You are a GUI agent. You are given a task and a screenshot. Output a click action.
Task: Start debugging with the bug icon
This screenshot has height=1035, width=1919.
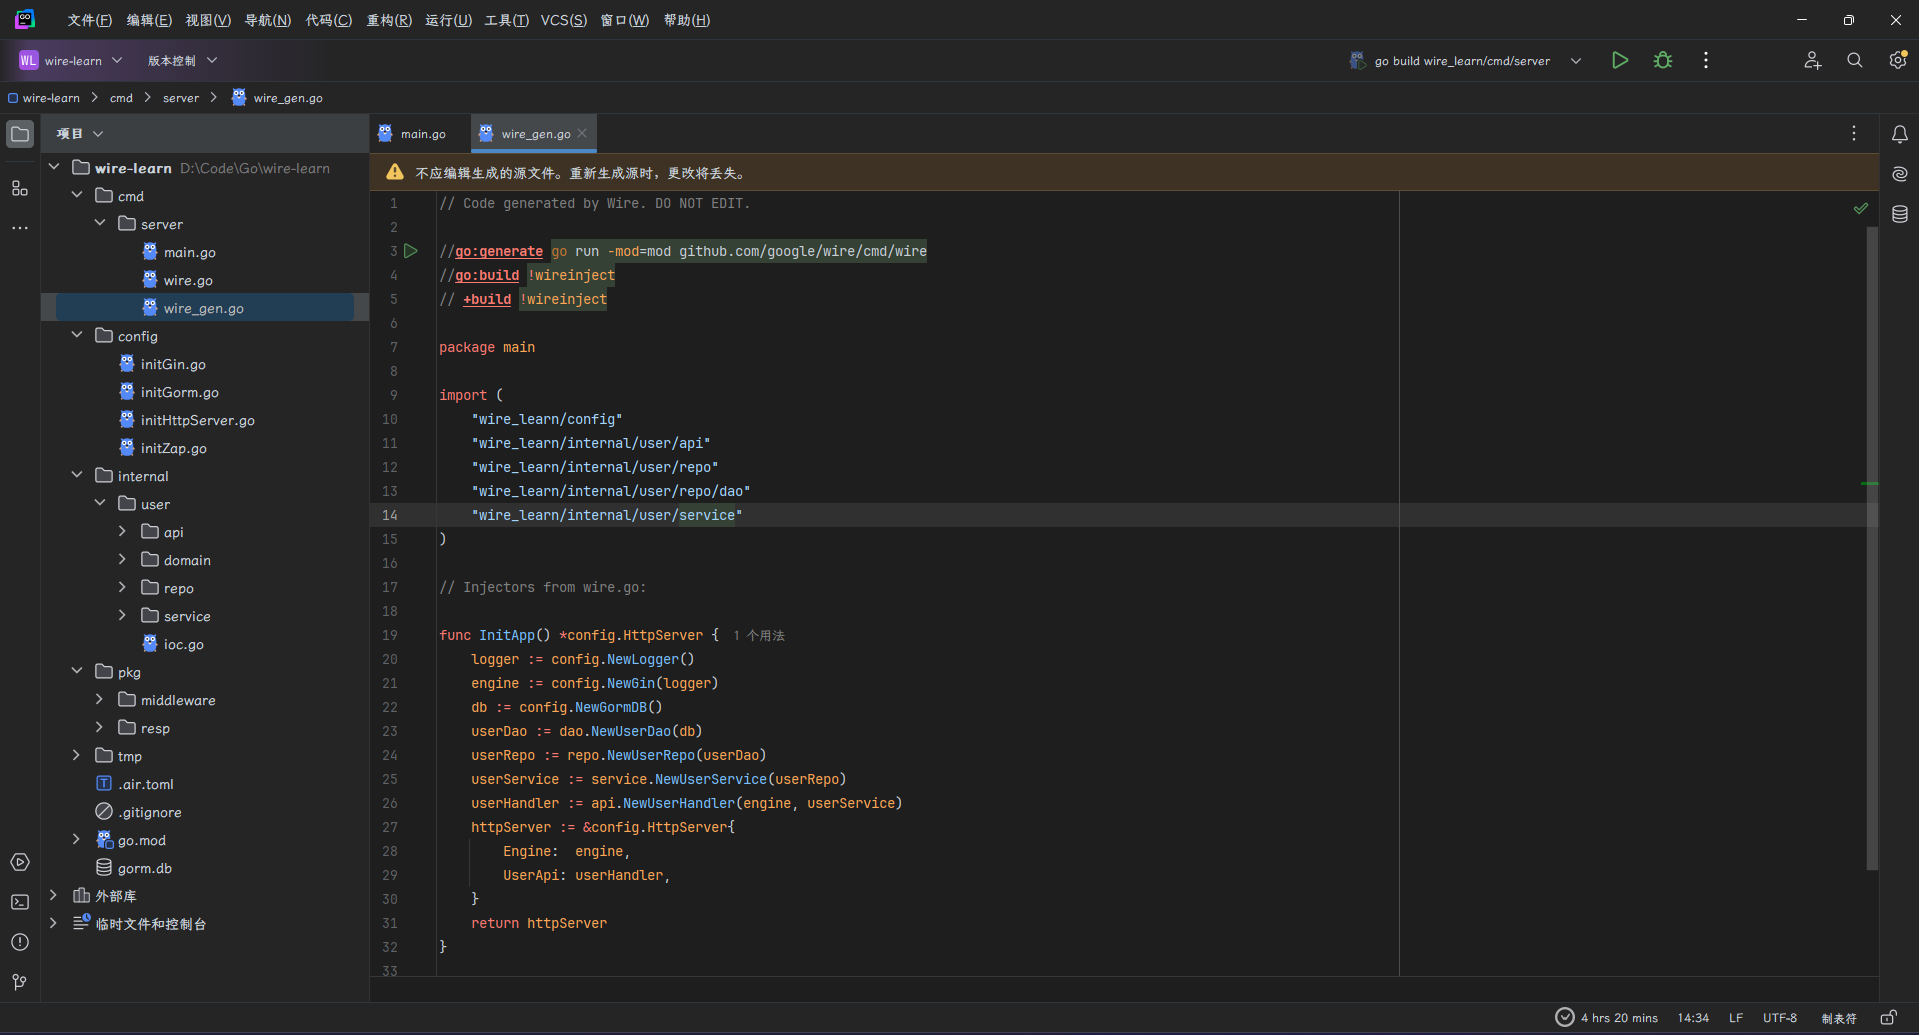pyautogui.click(x=1663, y=60)
